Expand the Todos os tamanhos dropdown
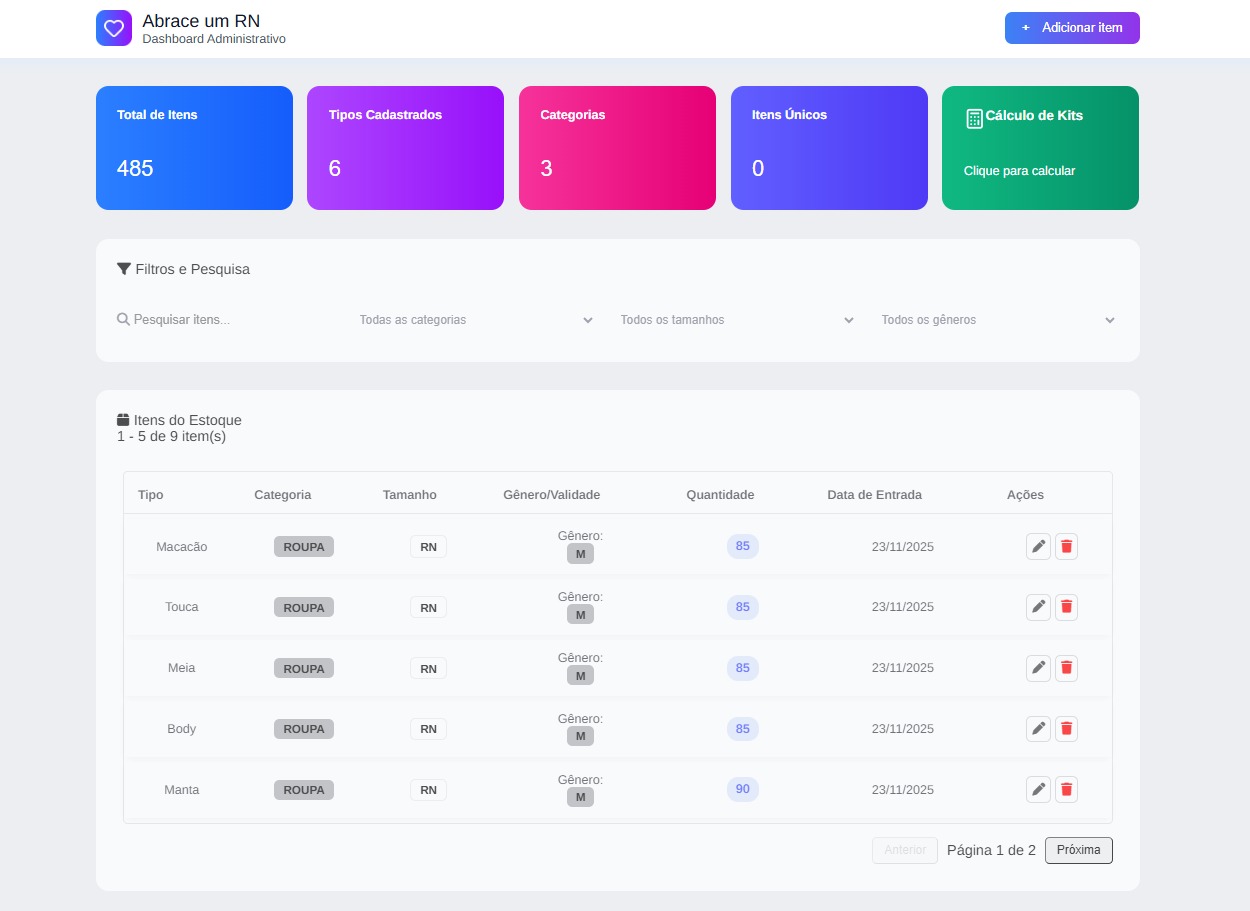 (737, 320)
